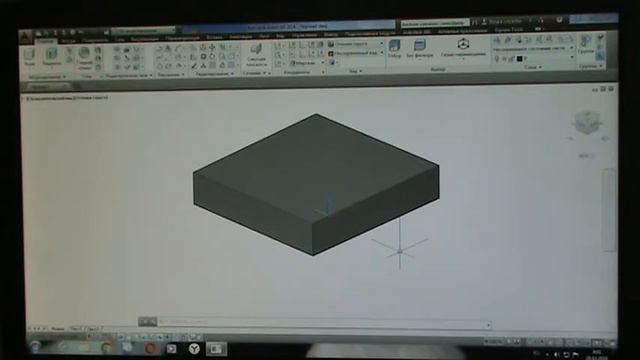Image resolution: width=640 pixels, height=360 pixels.
Task: Open the workspace selector dropdown in title bar
Action: (x=143, y=31)
